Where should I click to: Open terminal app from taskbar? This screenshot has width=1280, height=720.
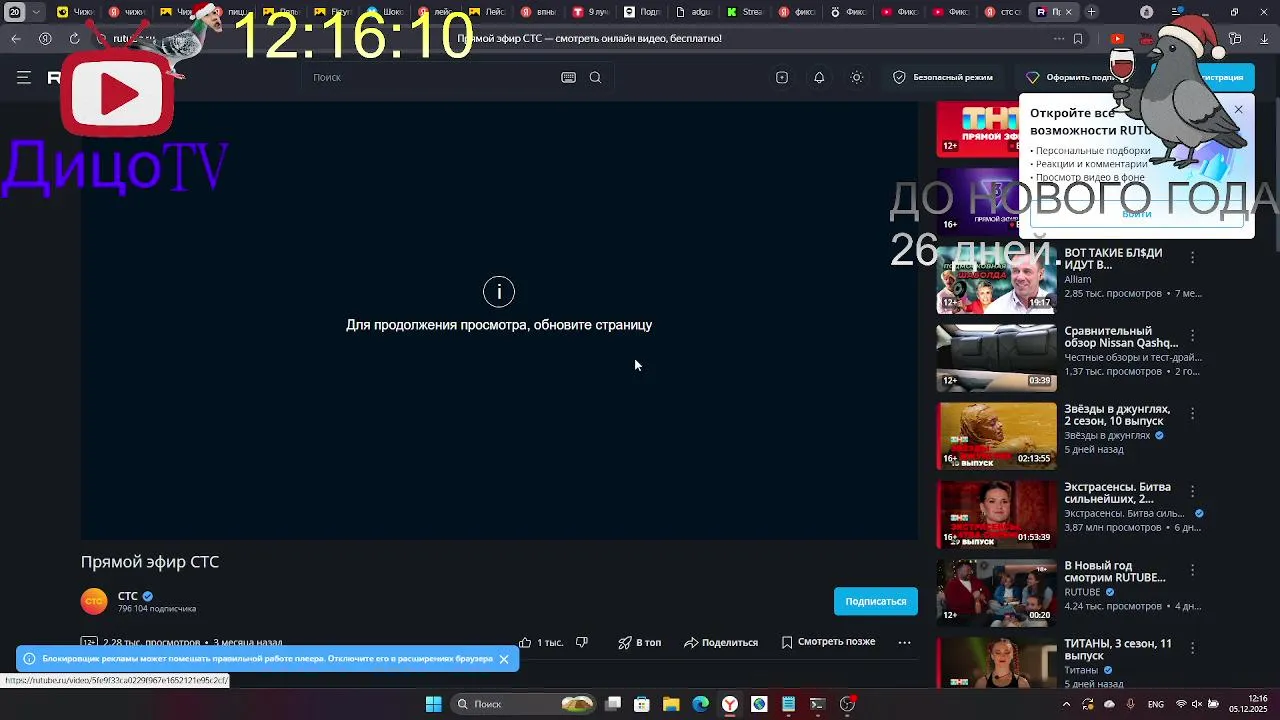pos(817,704)
